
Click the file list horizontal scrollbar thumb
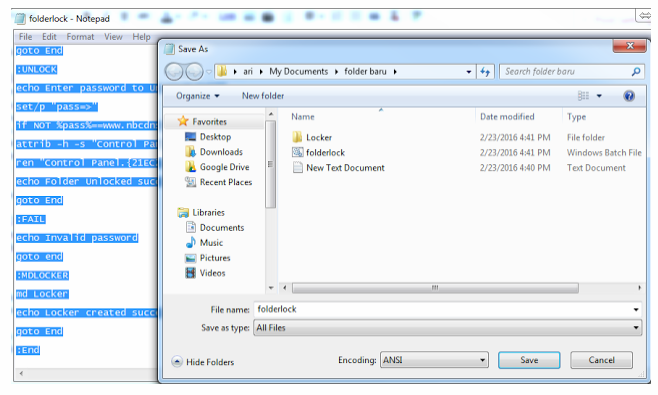(435, 288)
